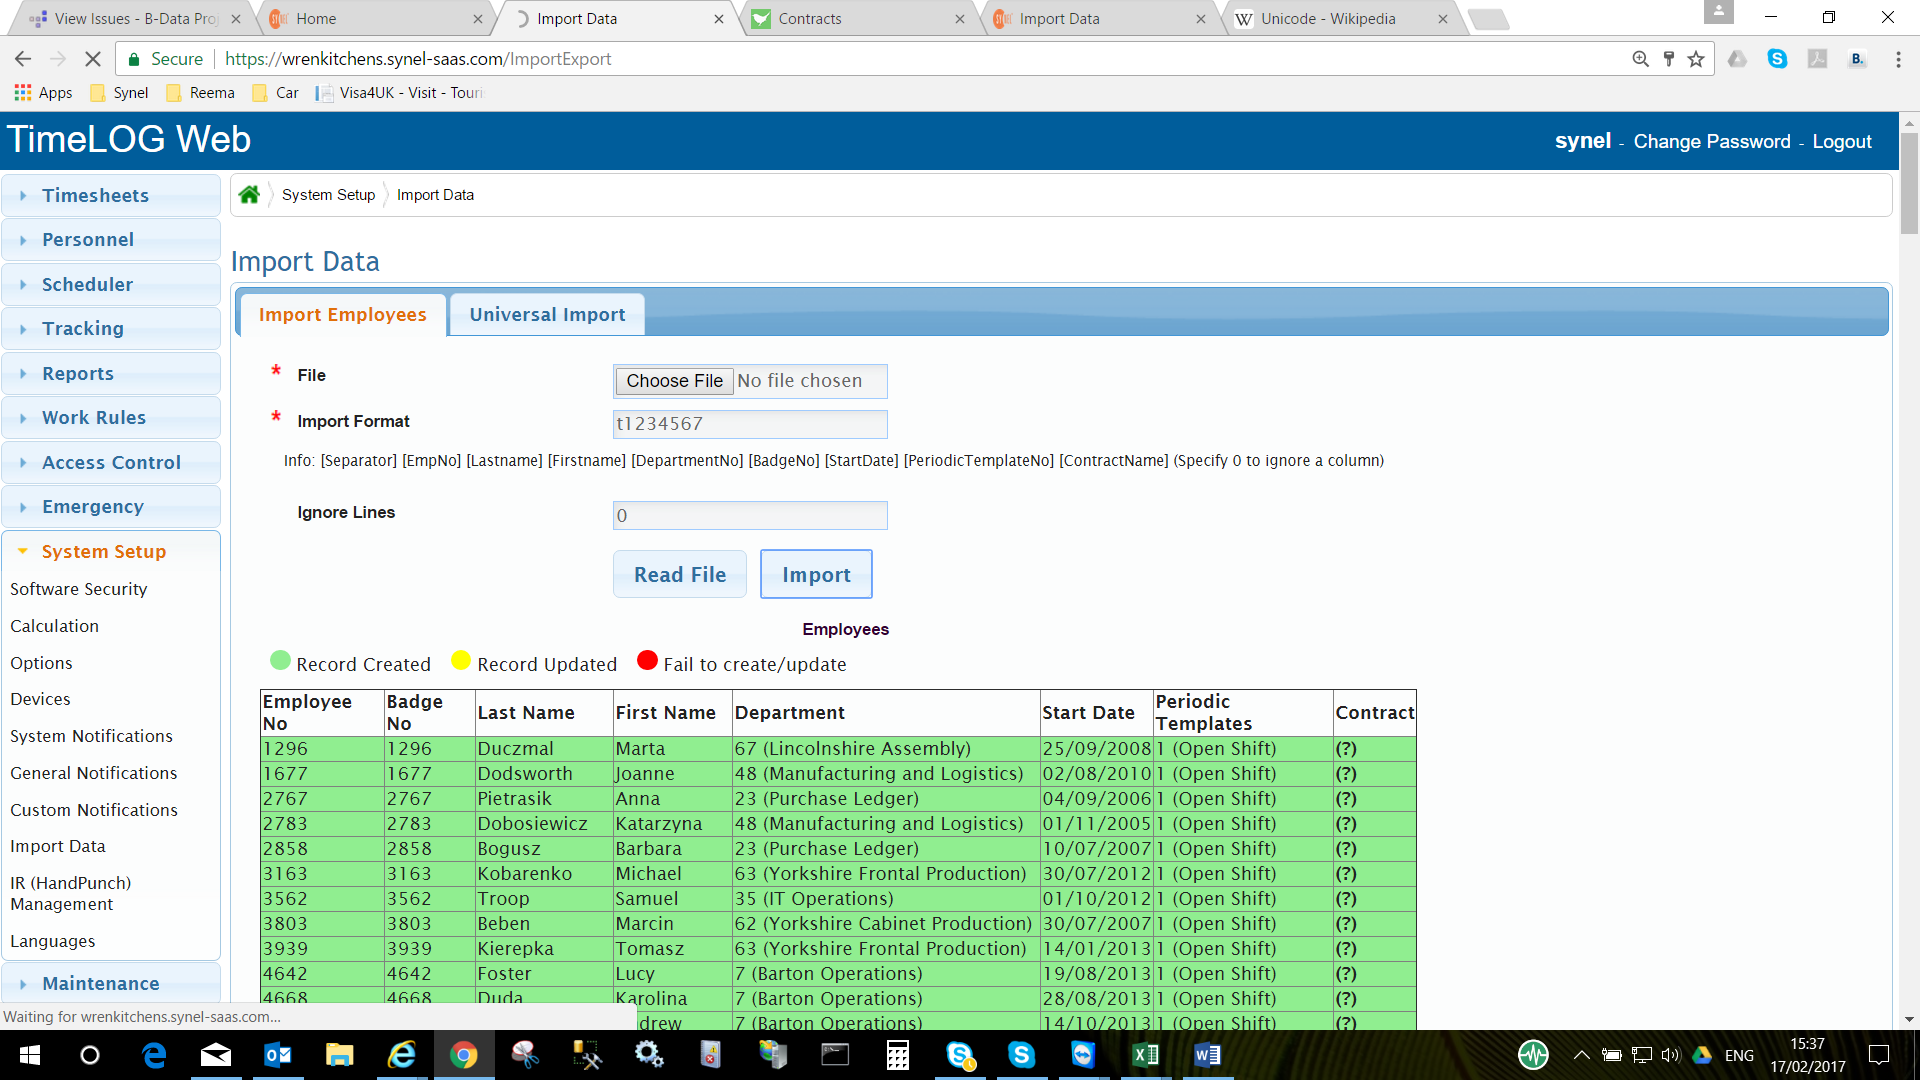Click the Booking.com B extension icon
The width and height of the screenshot is (1920, 1080).
tap(1857, 59)
